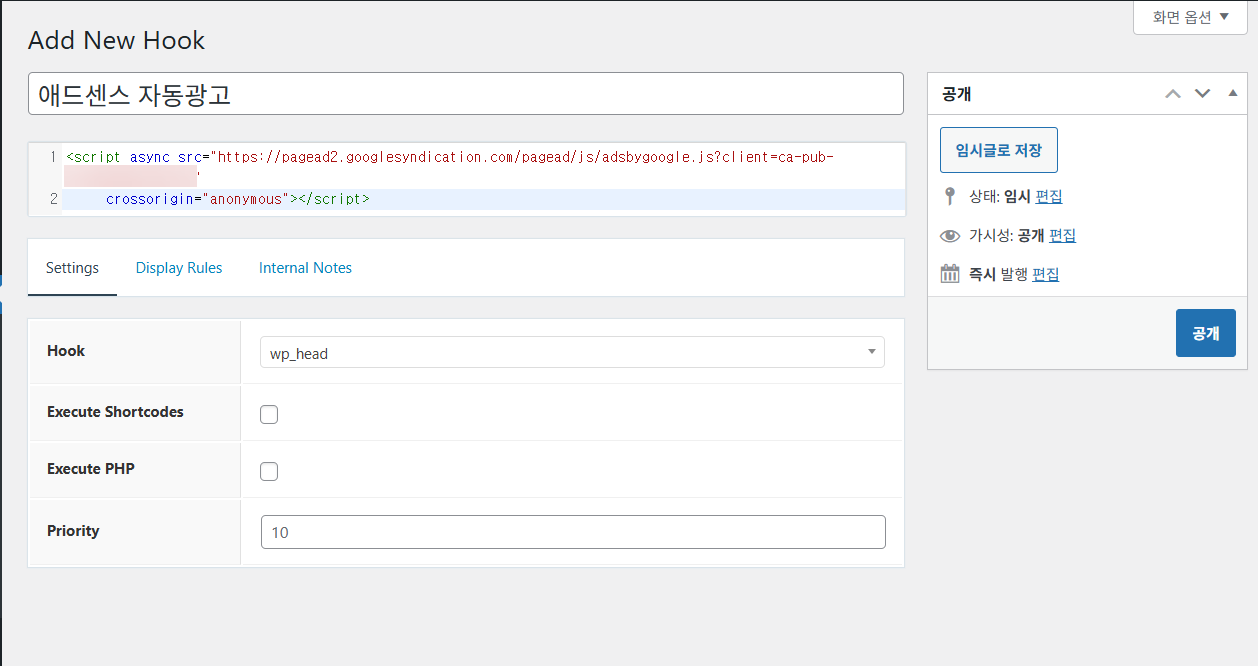
Task: Enable the Execute PHP checkbox
Action: [269, 472]
